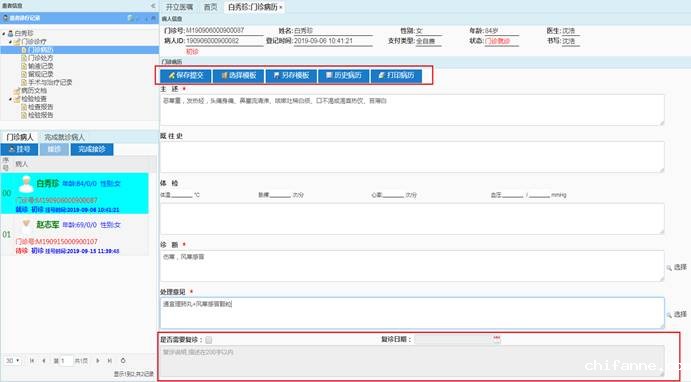The width and height of the screenshot is (691, 382).
Task: Click the 复诊说明 text area
Action: [412, 361]
